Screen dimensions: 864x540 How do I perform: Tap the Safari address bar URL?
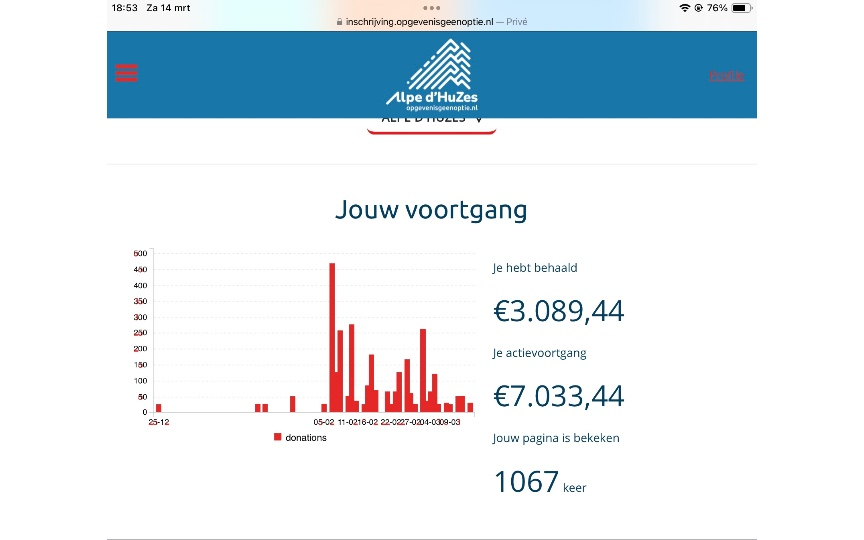click(x=420, y=21)
